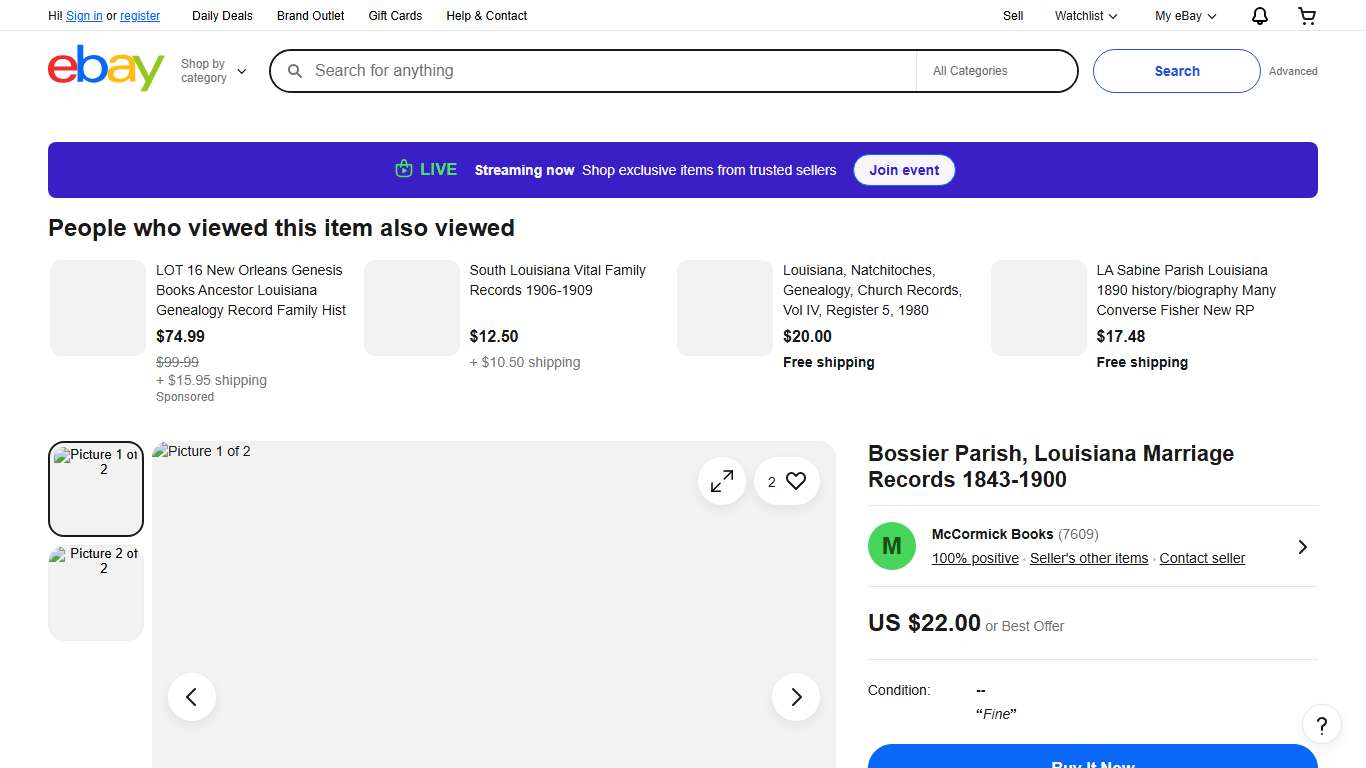1366x768 pixels.
Task: Open the notifications bell icon
Action: tap(1260, 16)
